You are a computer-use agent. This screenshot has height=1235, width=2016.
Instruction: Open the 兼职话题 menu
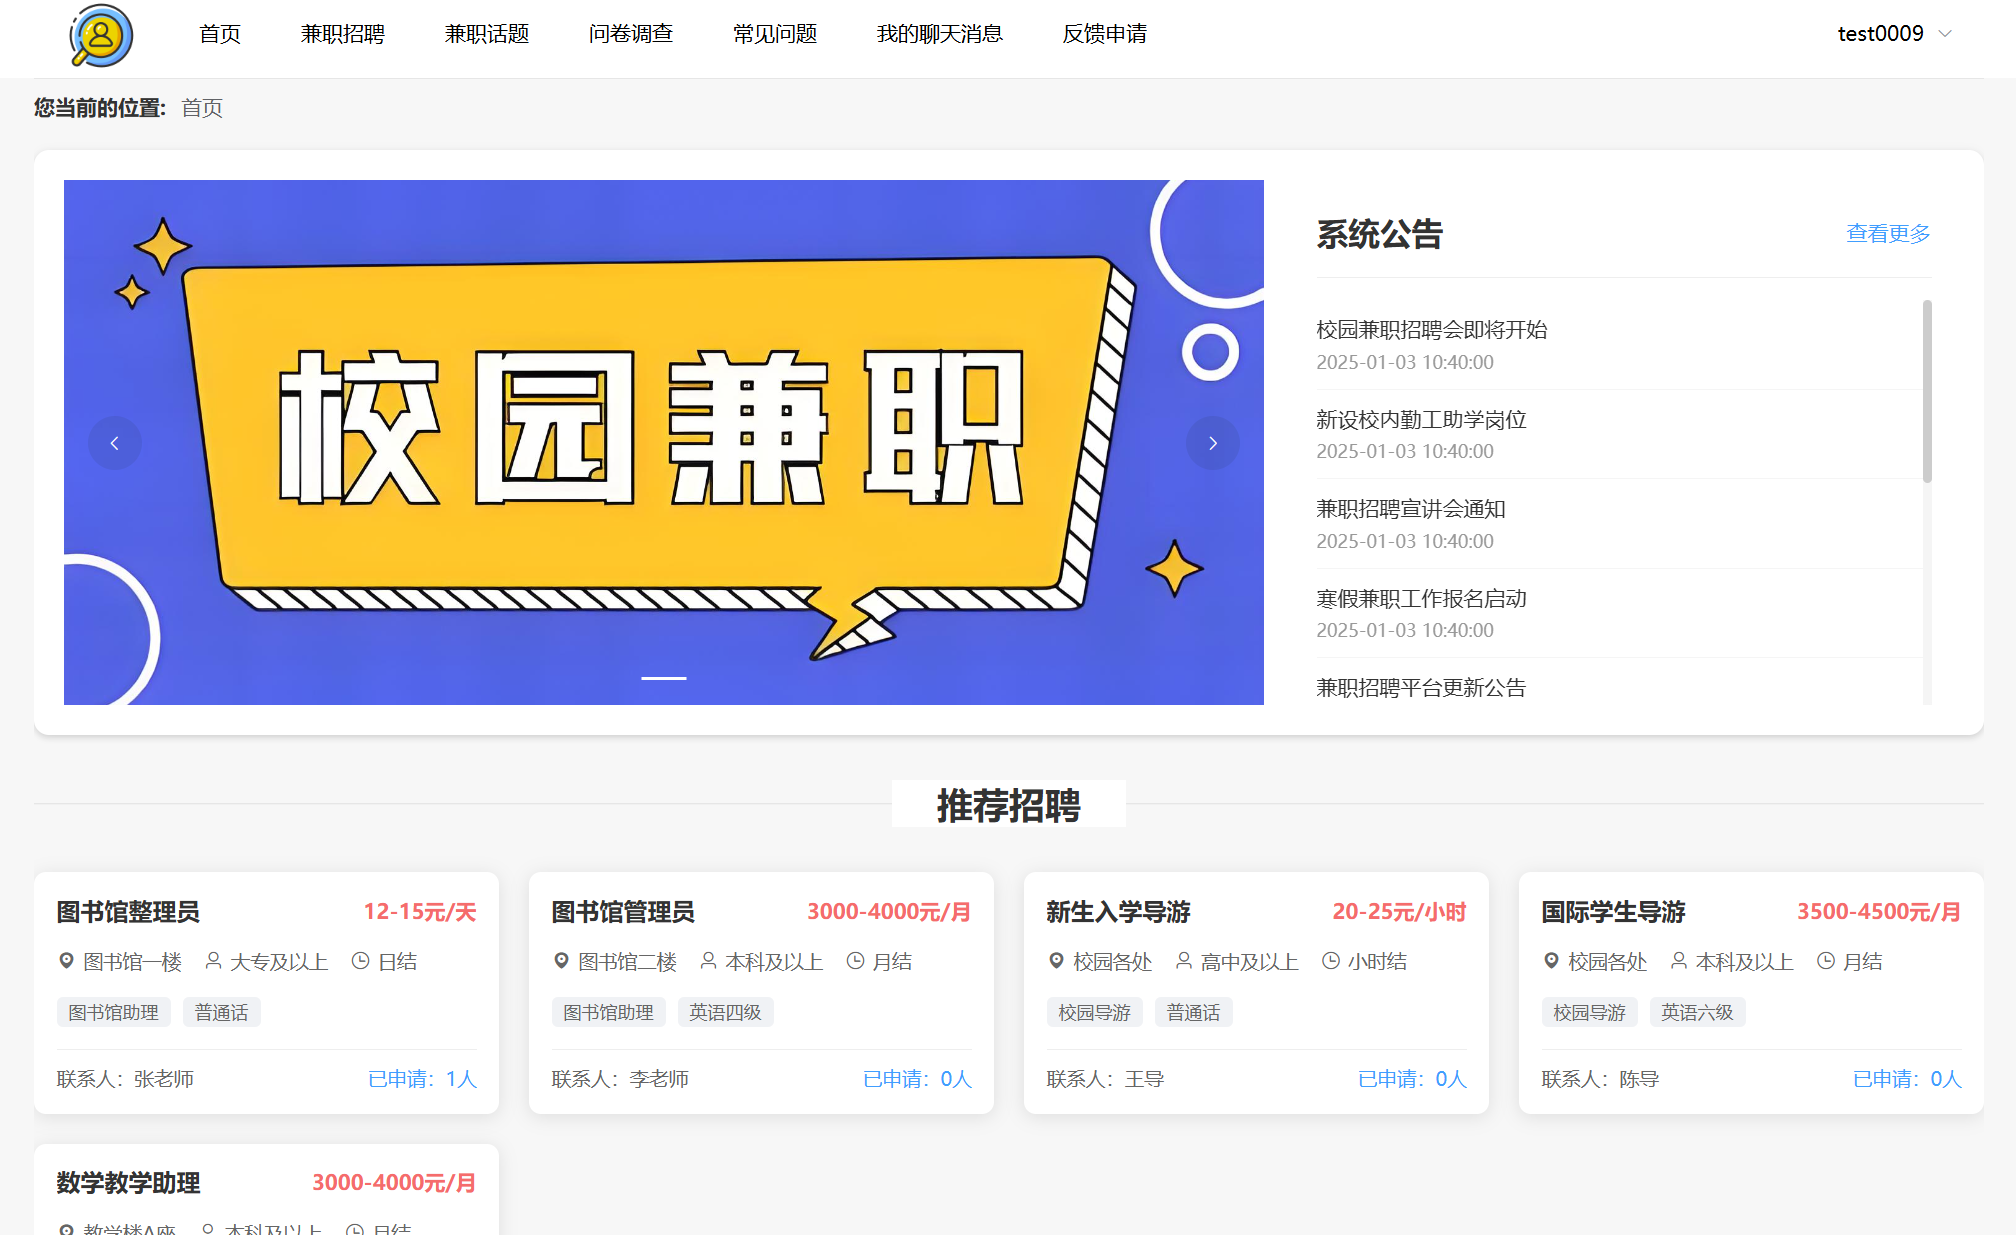pos(487,34)
